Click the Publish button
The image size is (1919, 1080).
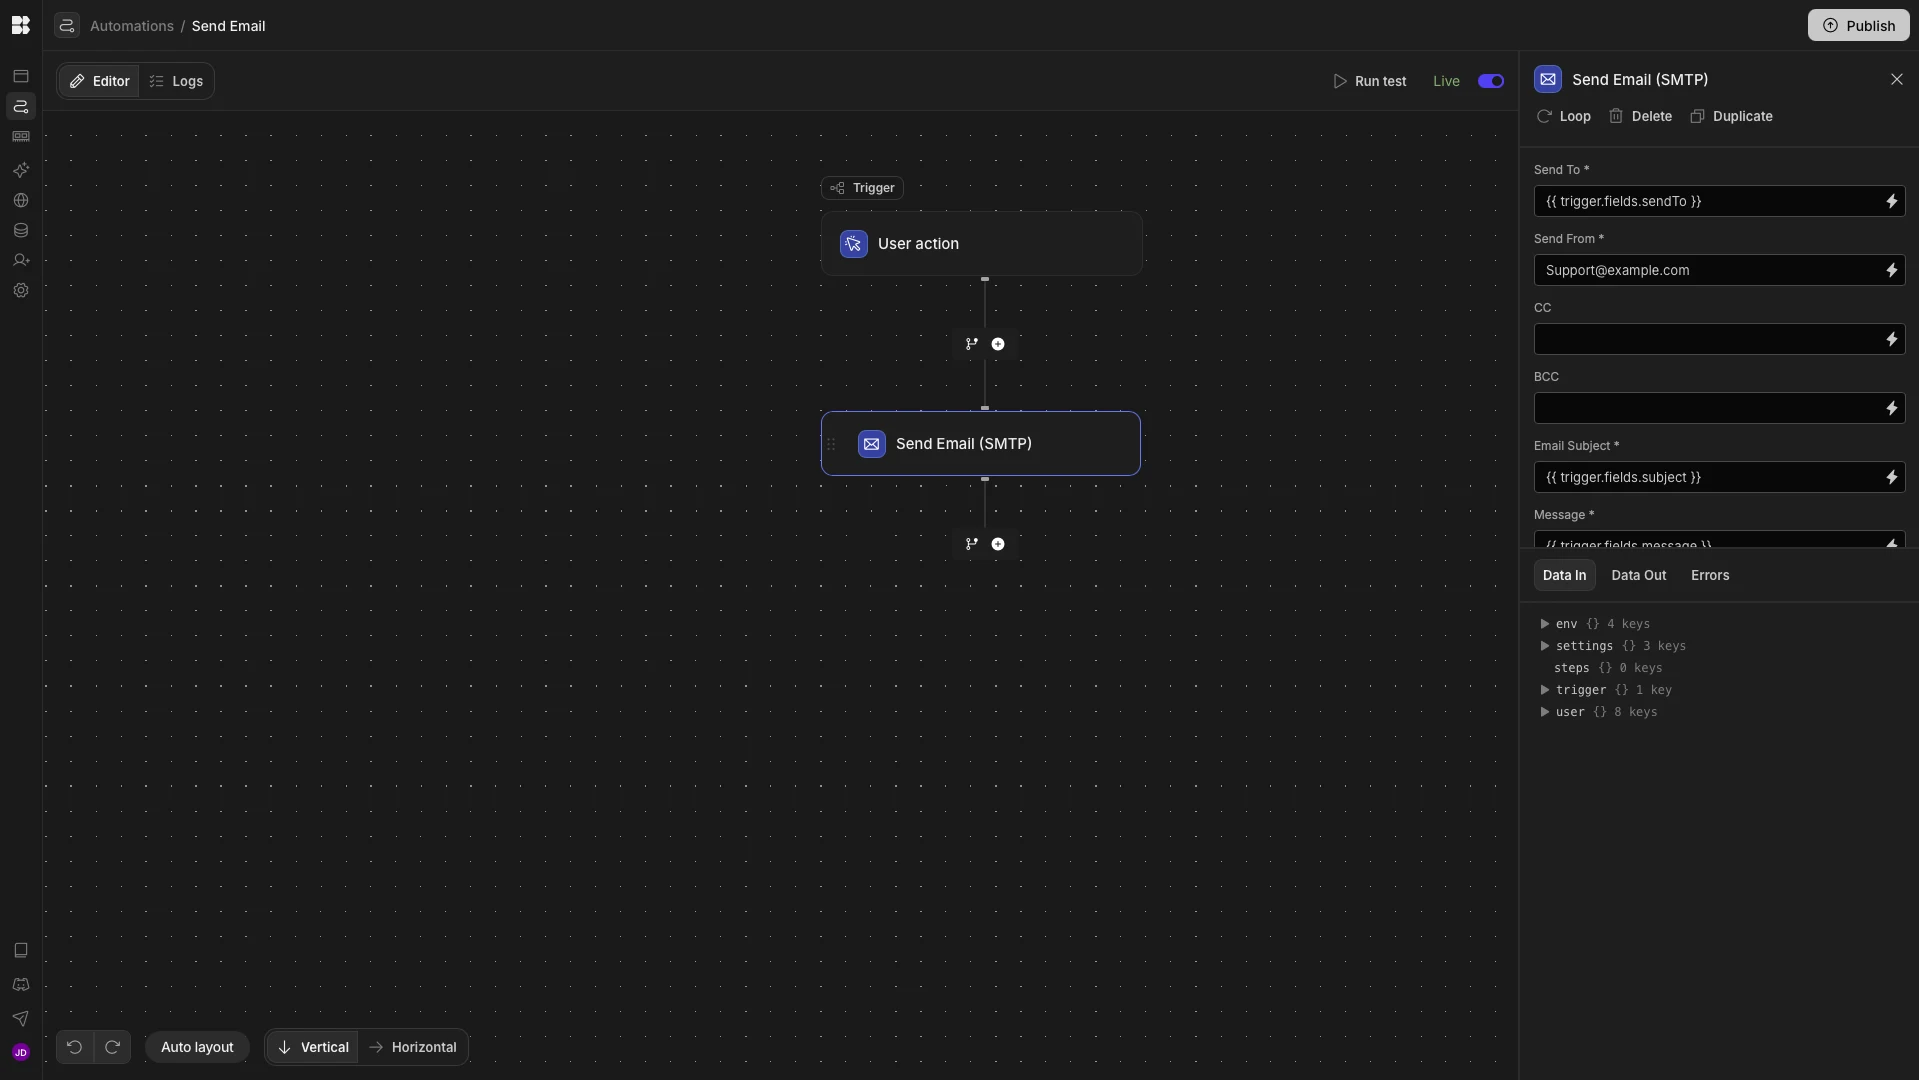(x=1859, y=25)
